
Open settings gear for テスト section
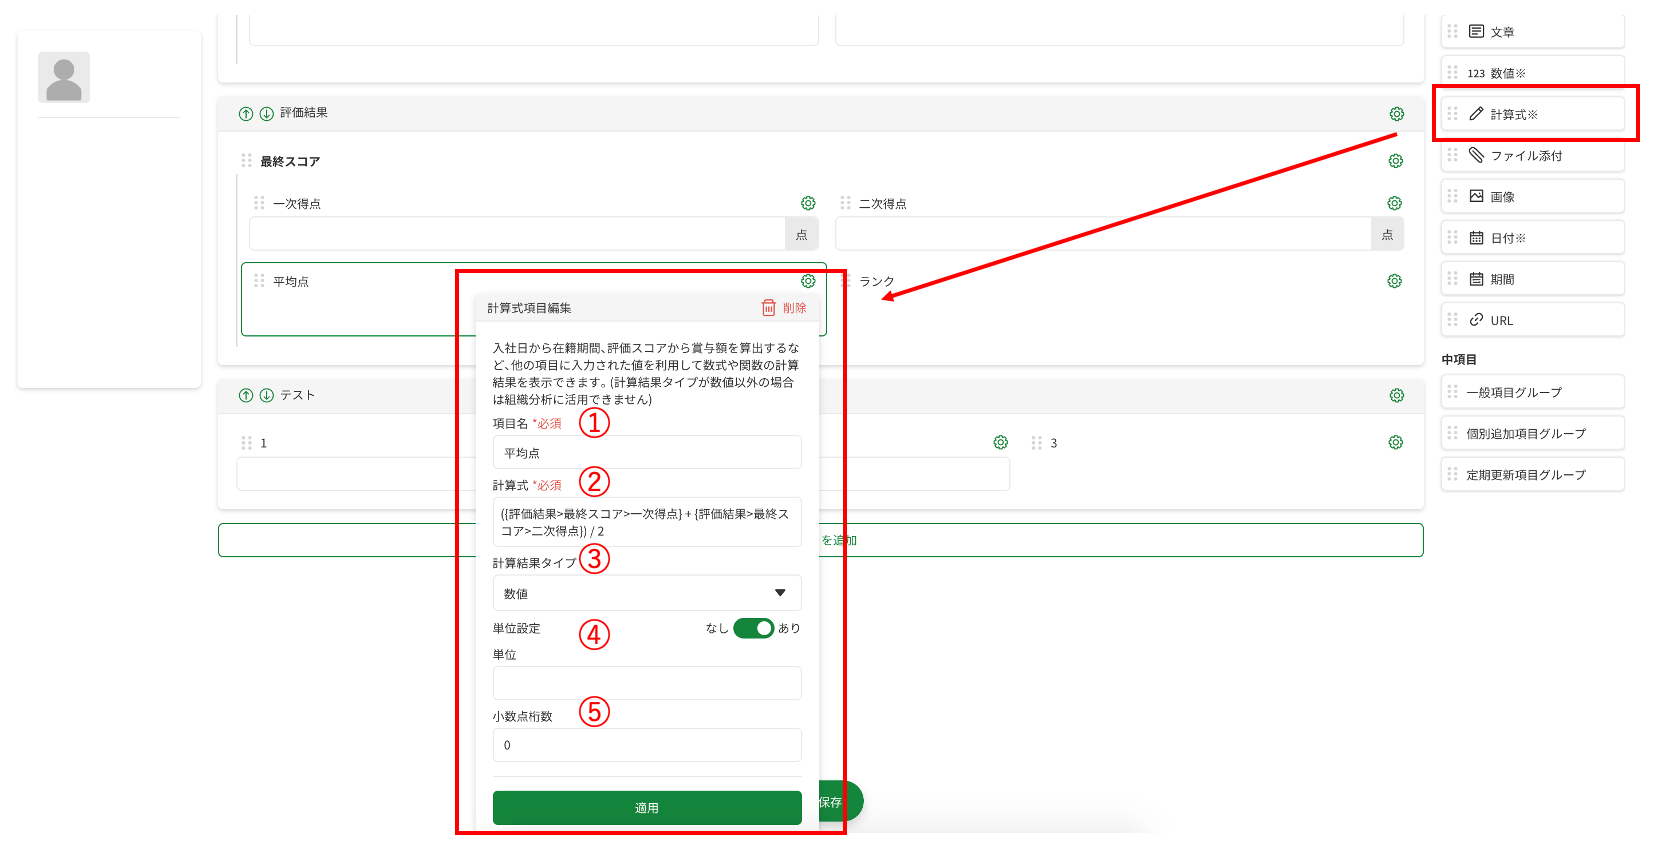1397,396
